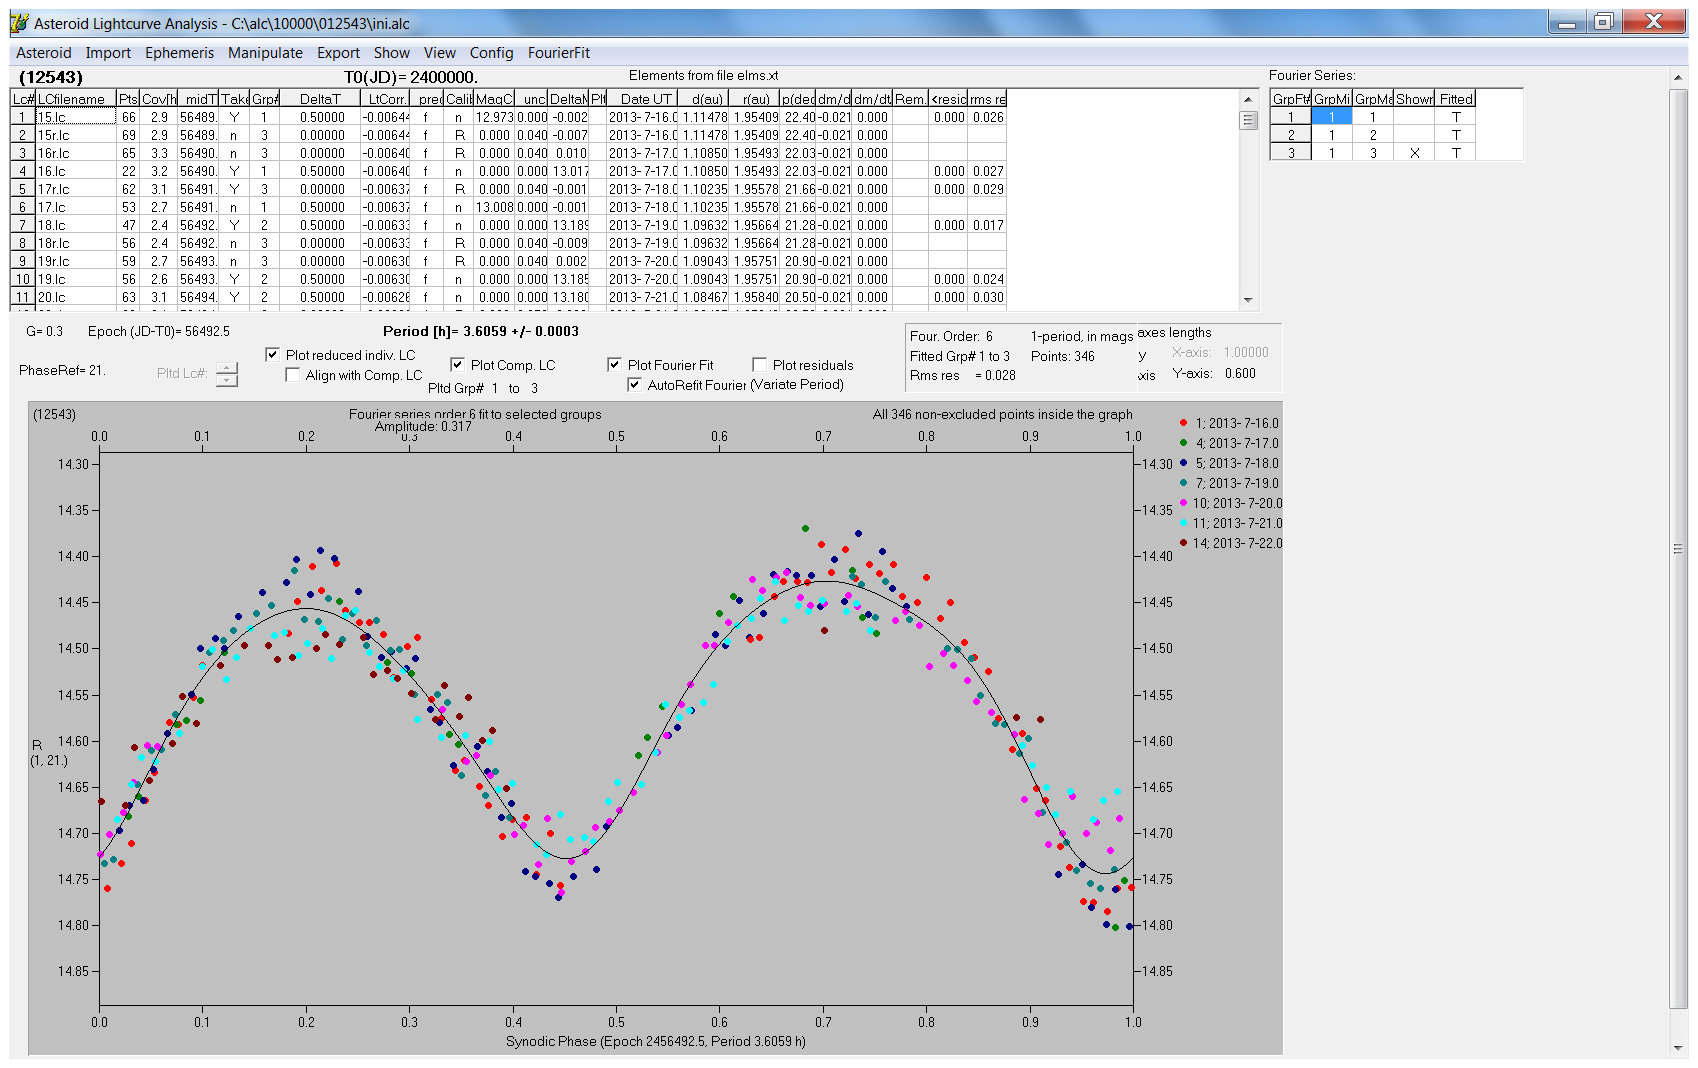Open the View menu
This screenshot has width=1698, height=1068.
[x=439, y=53]
